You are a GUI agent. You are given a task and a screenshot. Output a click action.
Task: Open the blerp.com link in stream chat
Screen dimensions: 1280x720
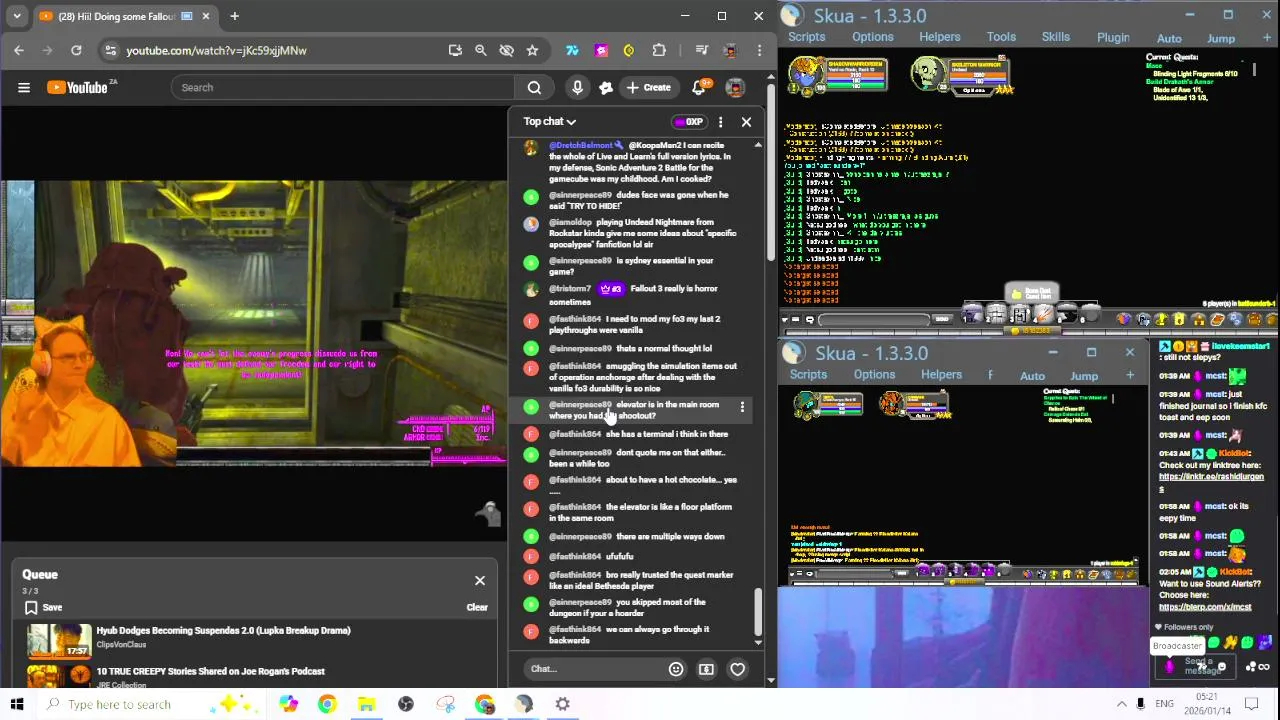1205,607
